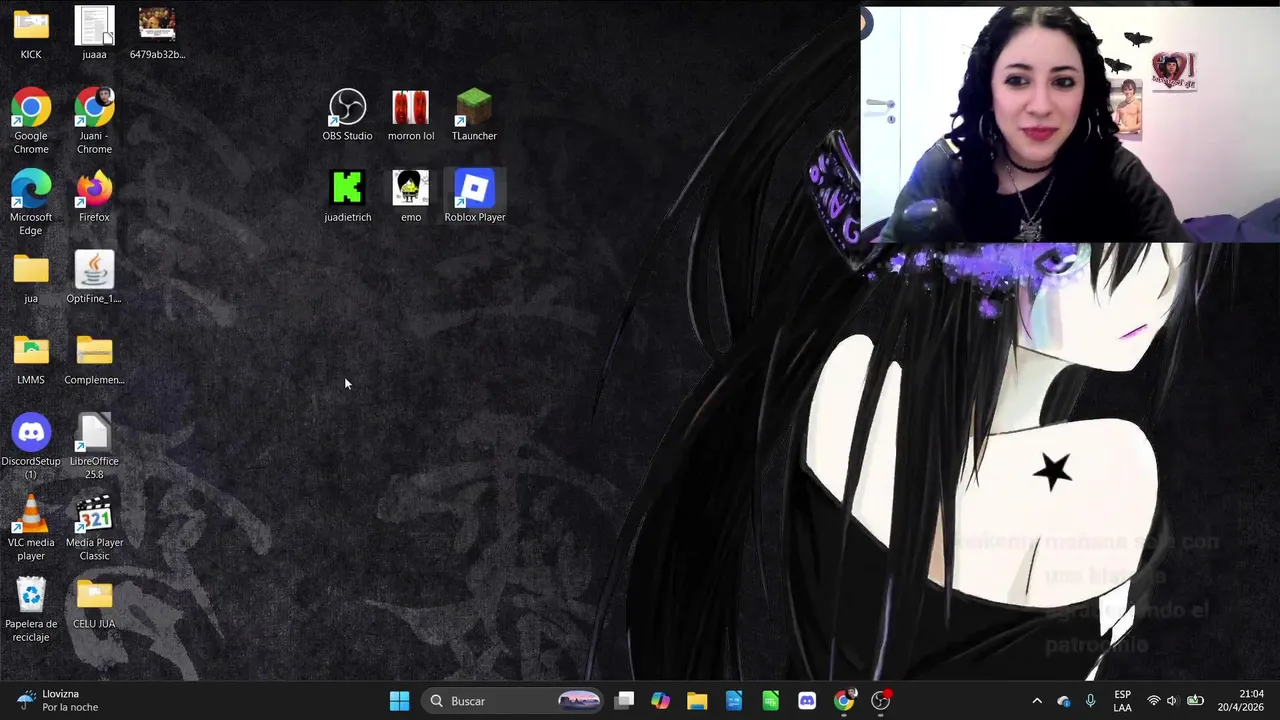This screenshot has height=720, width=1280.
Task: Open the LMMS desktop shortcut
Action: (31, 358)
